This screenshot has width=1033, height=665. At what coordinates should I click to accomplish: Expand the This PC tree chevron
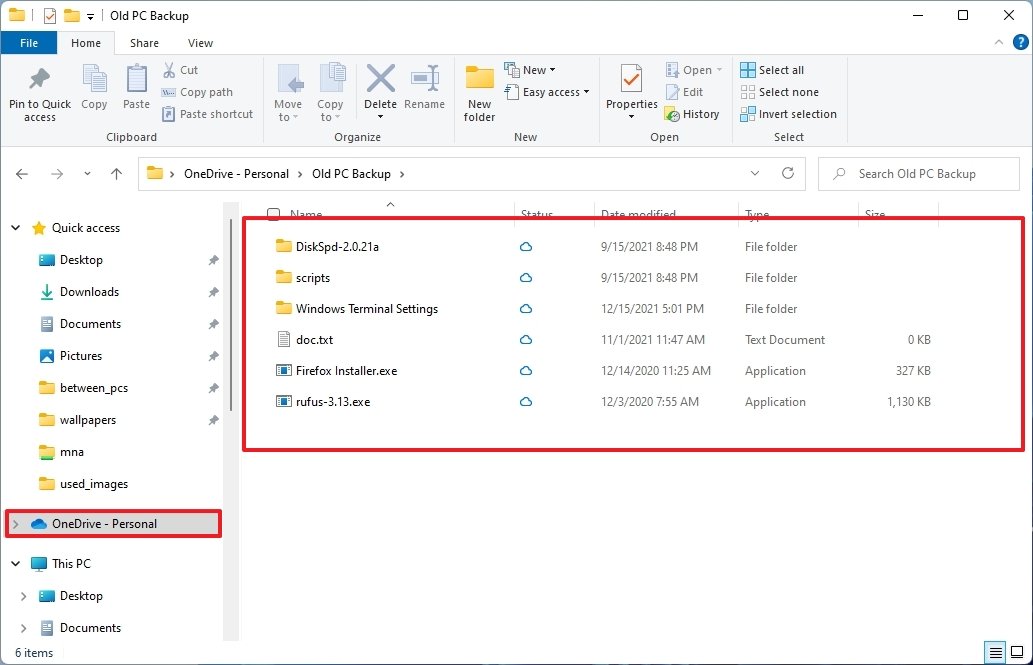click(14, 563)
